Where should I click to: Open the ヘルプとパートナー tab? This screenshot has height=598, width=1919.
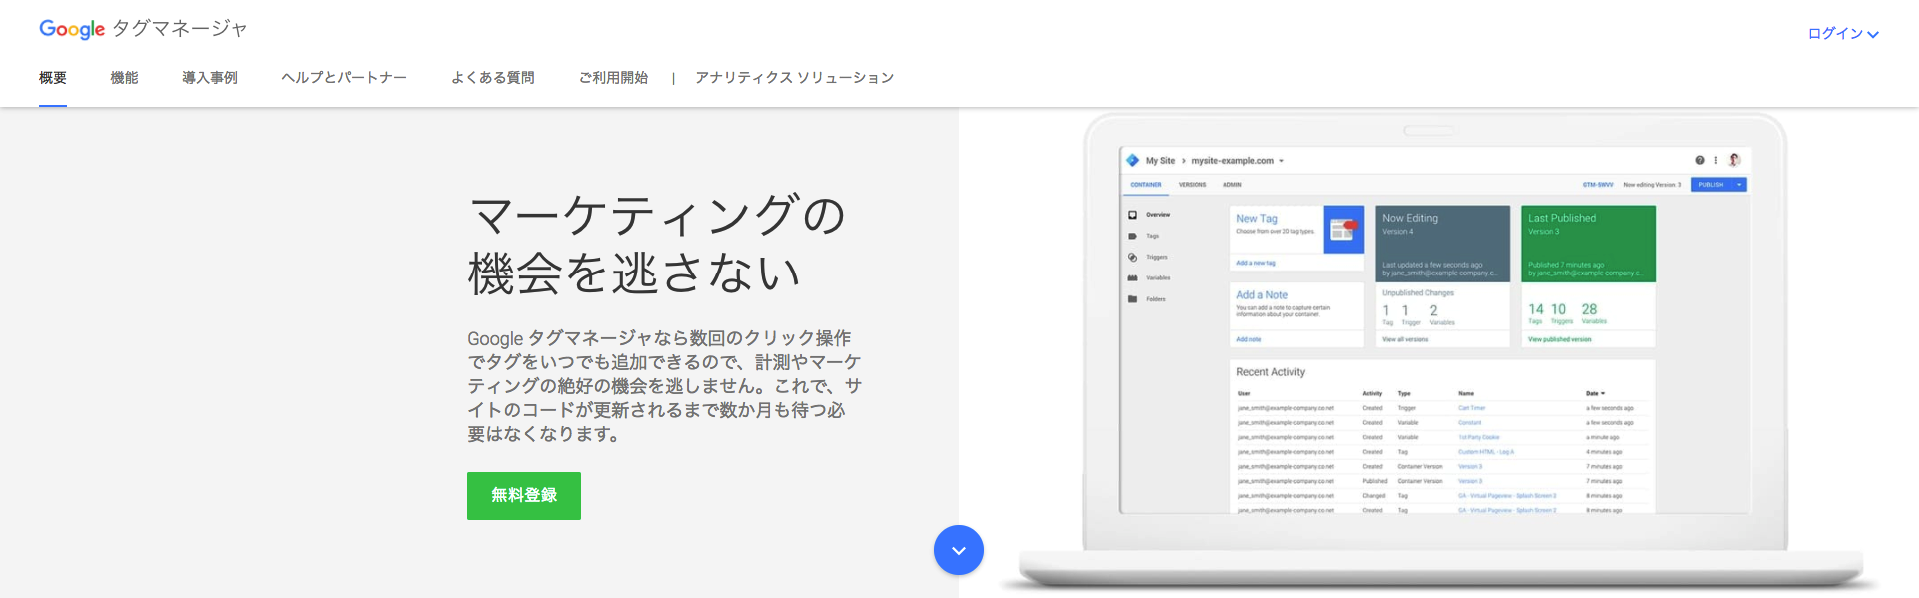344,78
